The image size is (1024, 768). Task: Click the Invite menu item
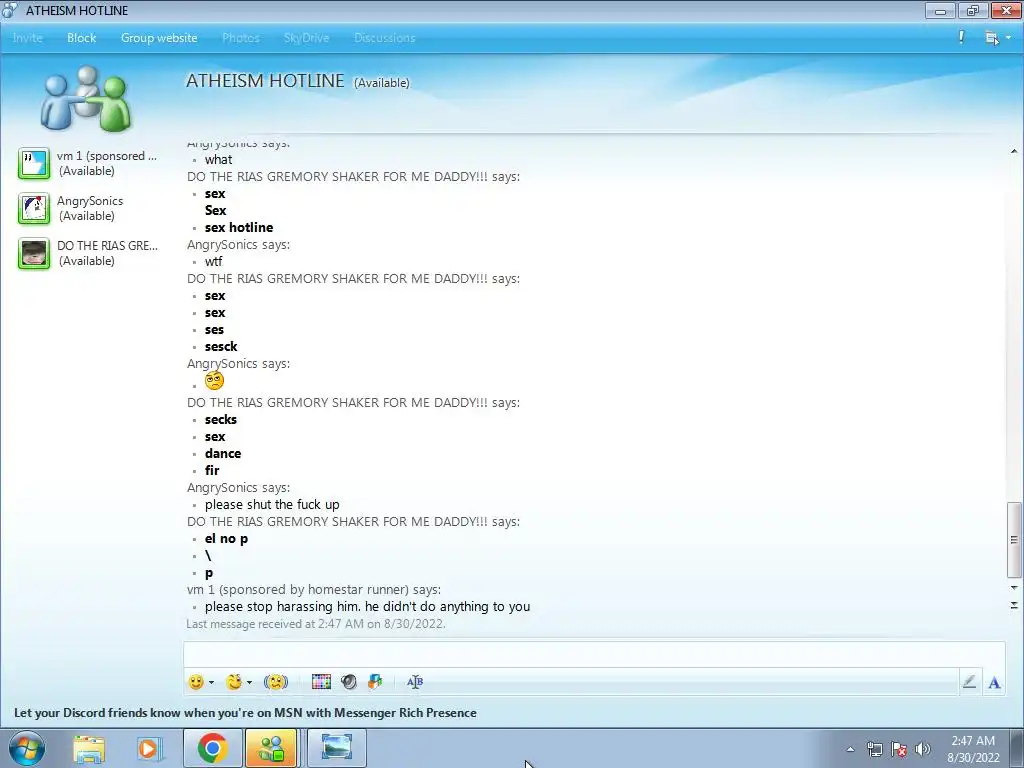(27, 38)
